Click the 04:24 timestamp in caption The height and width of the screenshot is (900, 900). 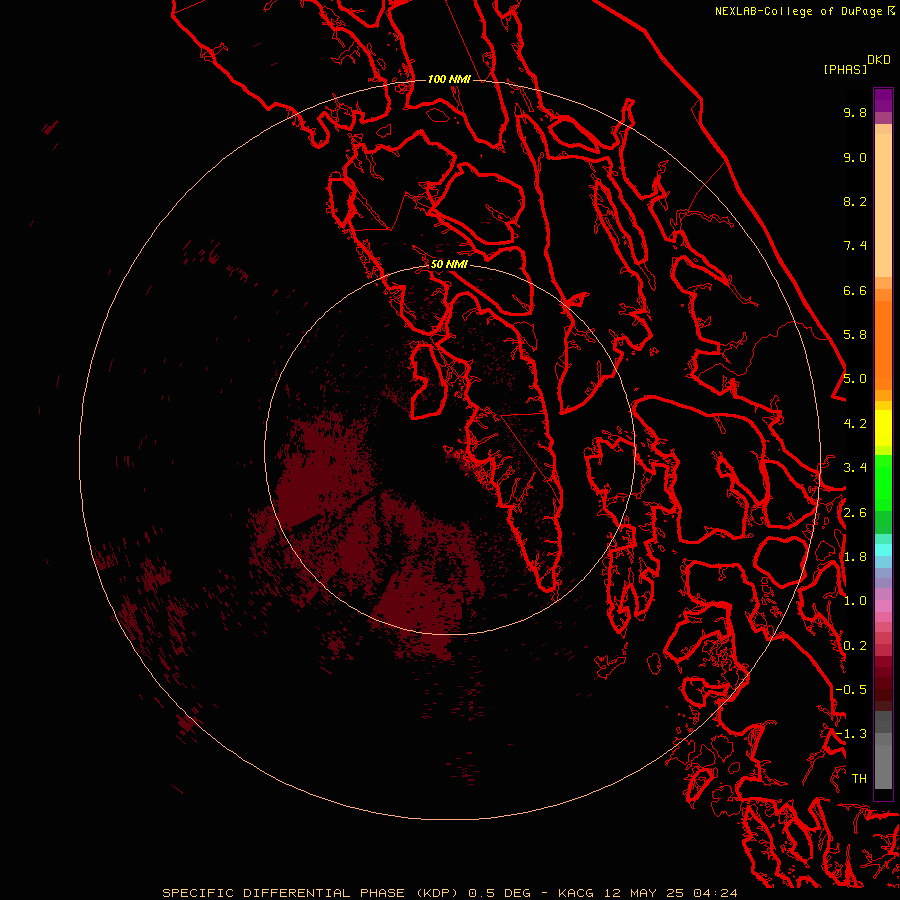coord(715,893)
